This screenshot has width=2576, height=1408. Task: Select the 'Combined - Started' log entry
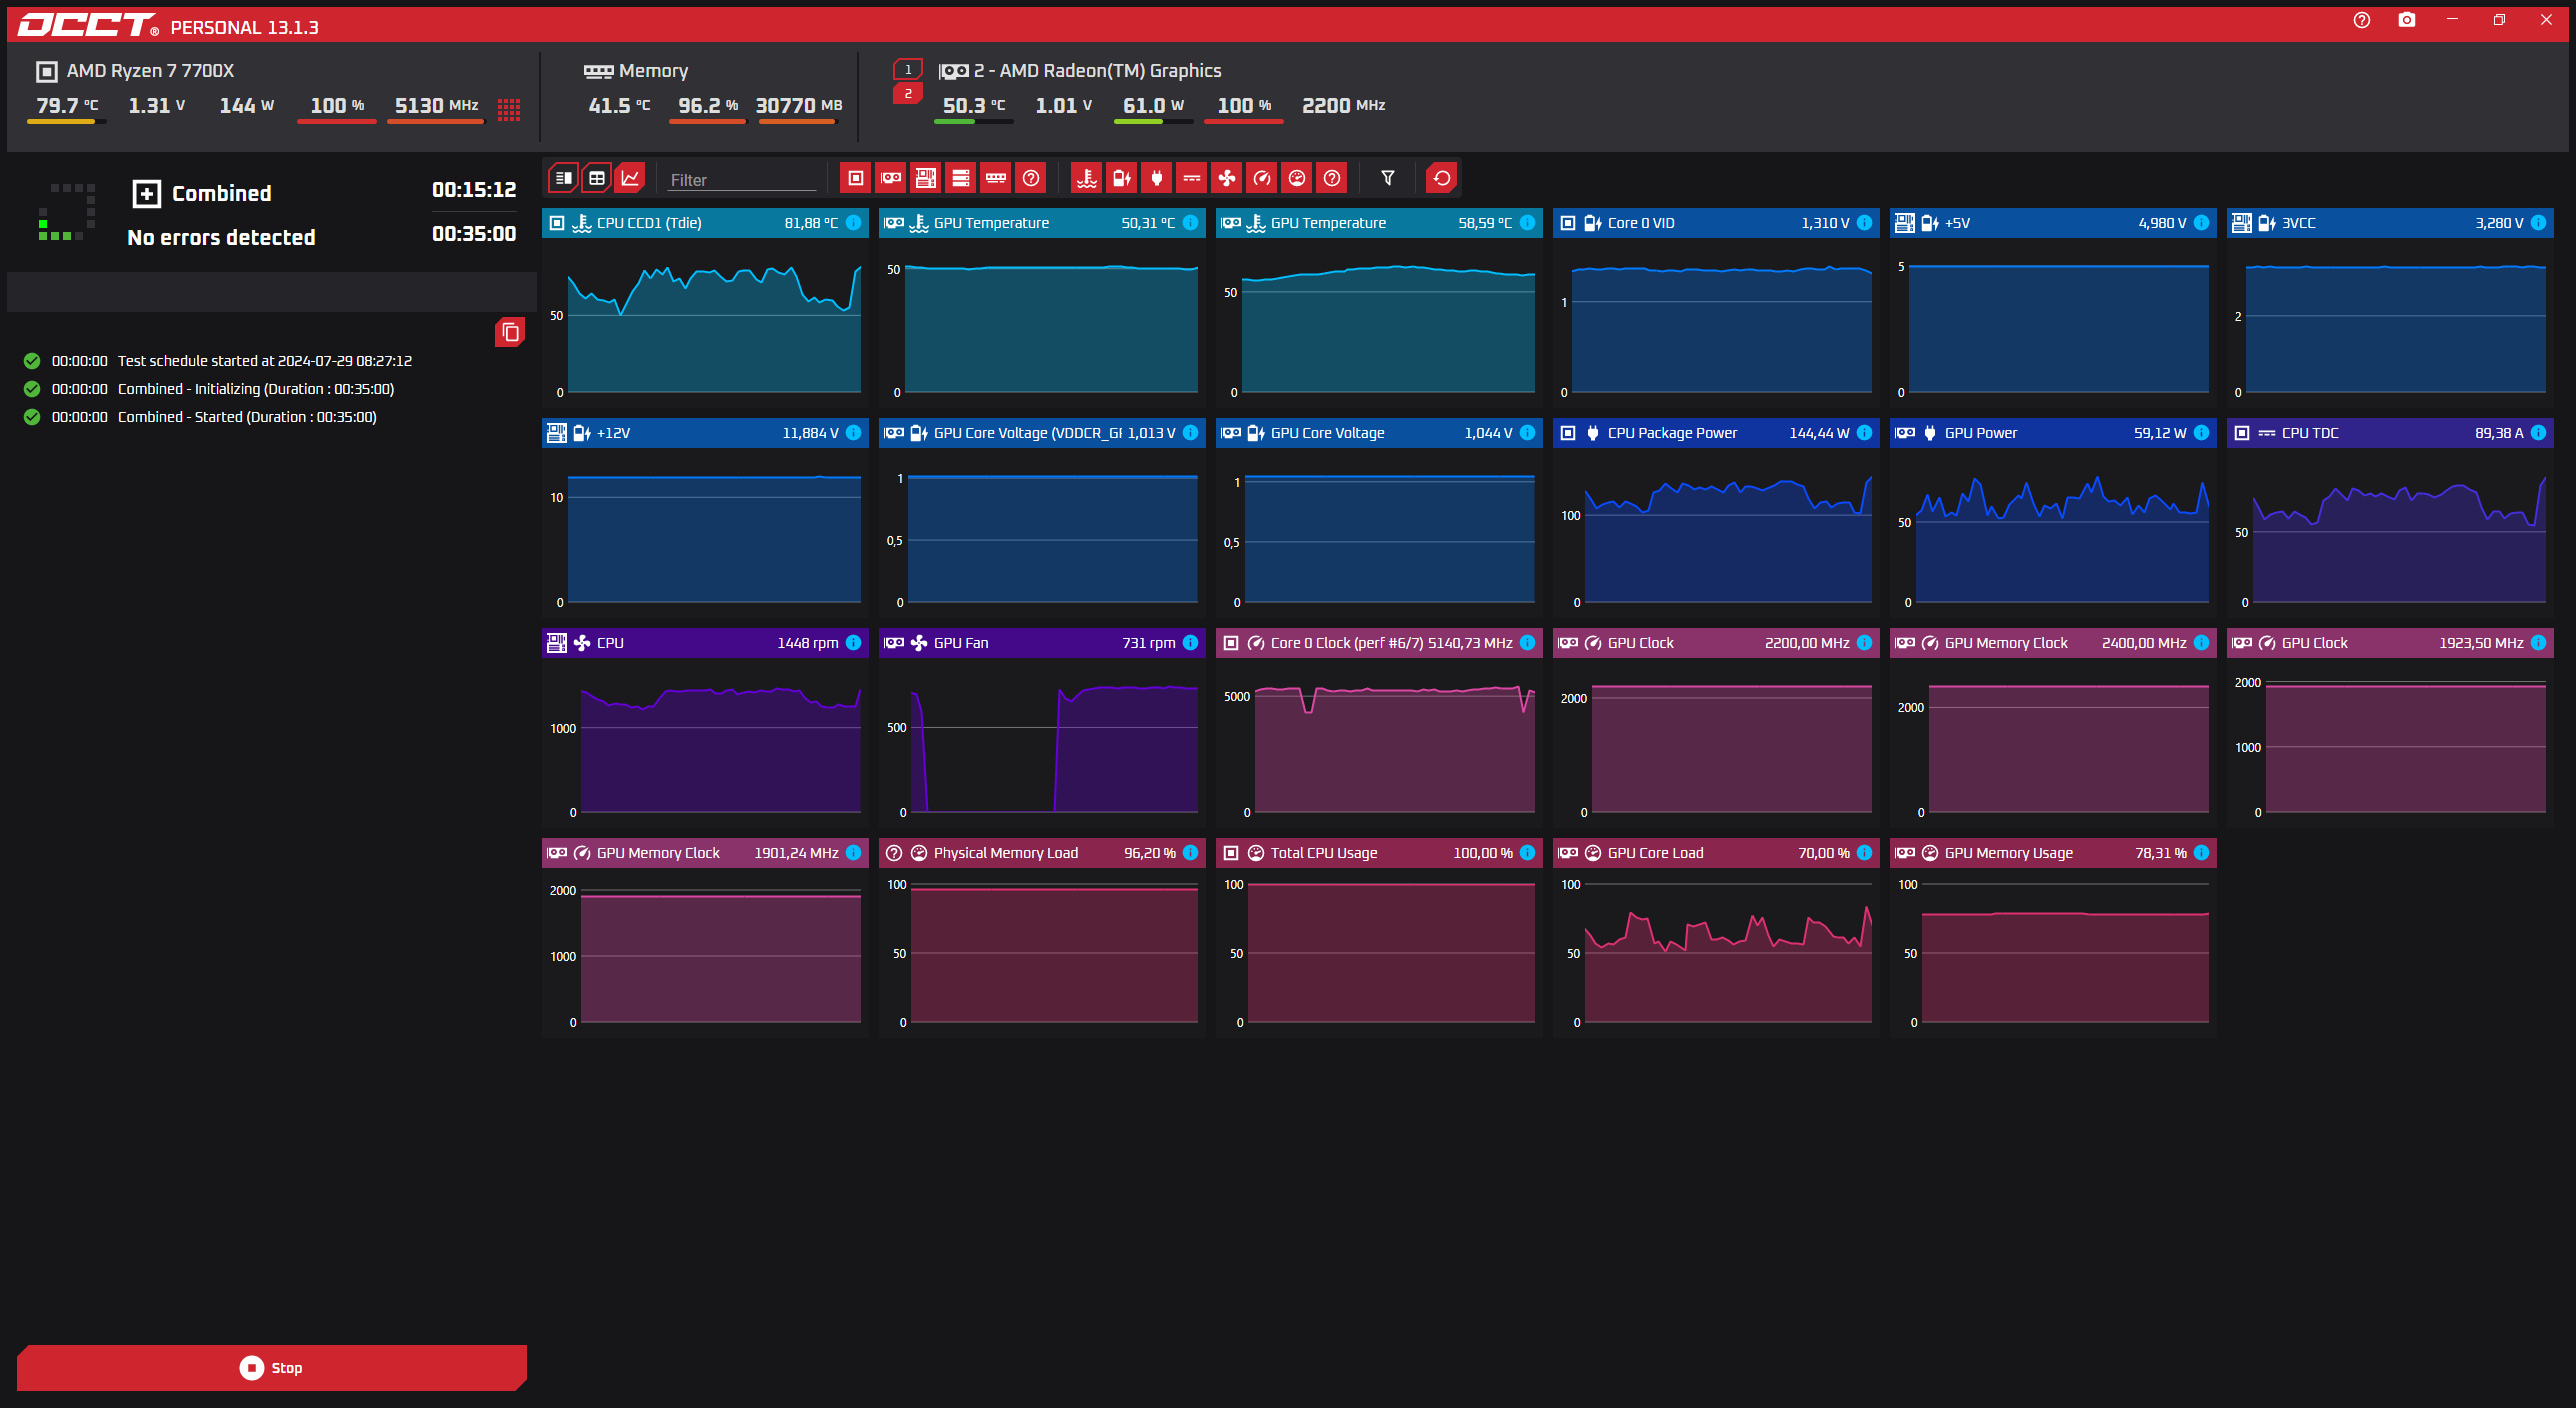click(200, 417)
